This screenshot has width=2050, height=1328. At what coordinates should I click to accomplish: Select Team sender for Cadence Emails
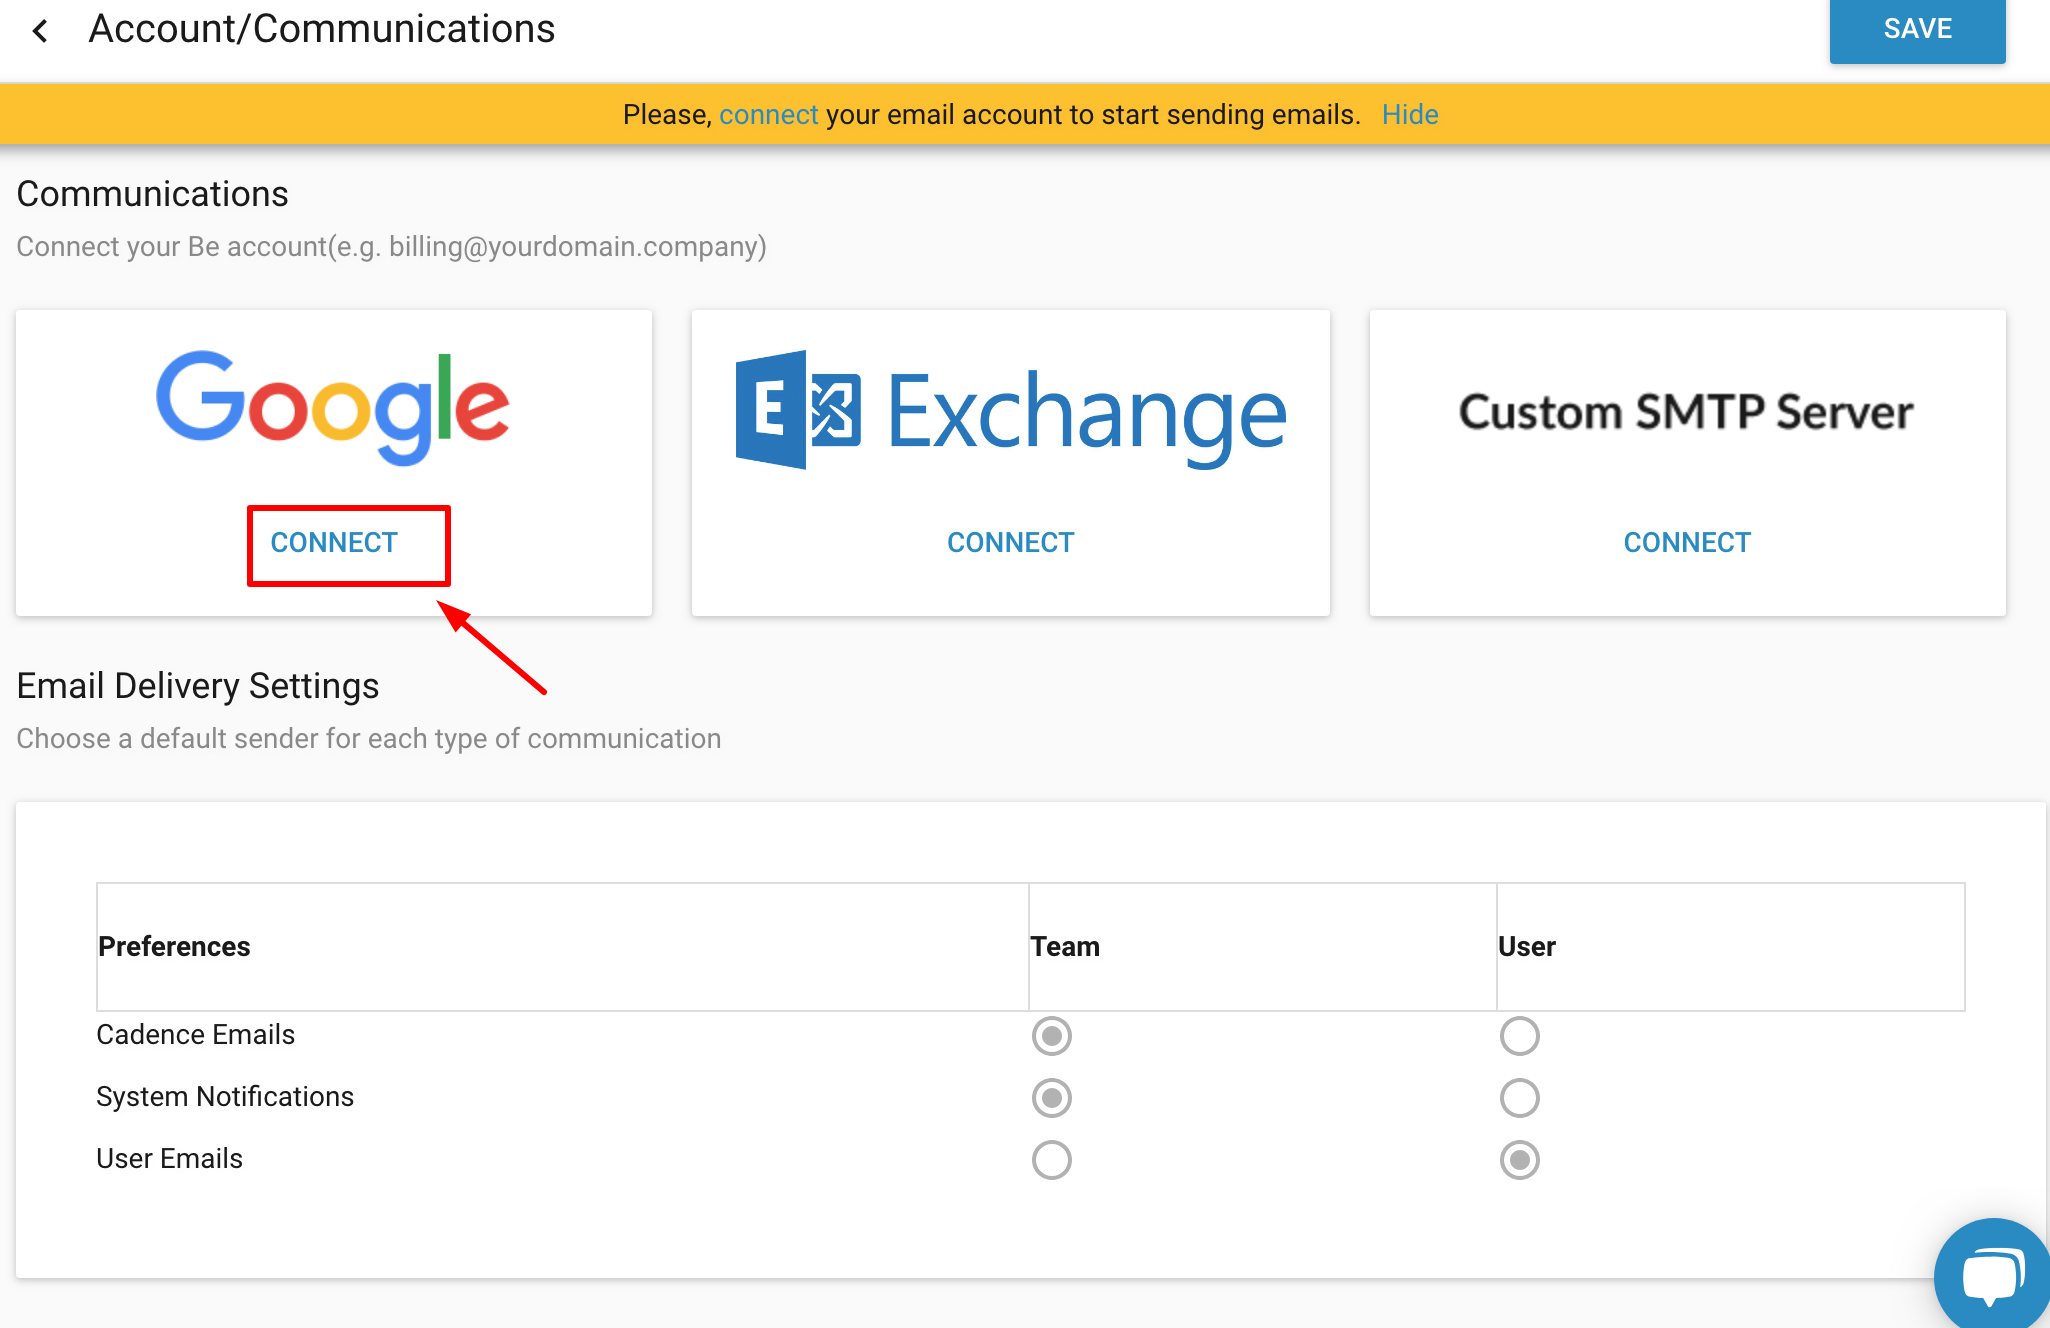1051,1036
